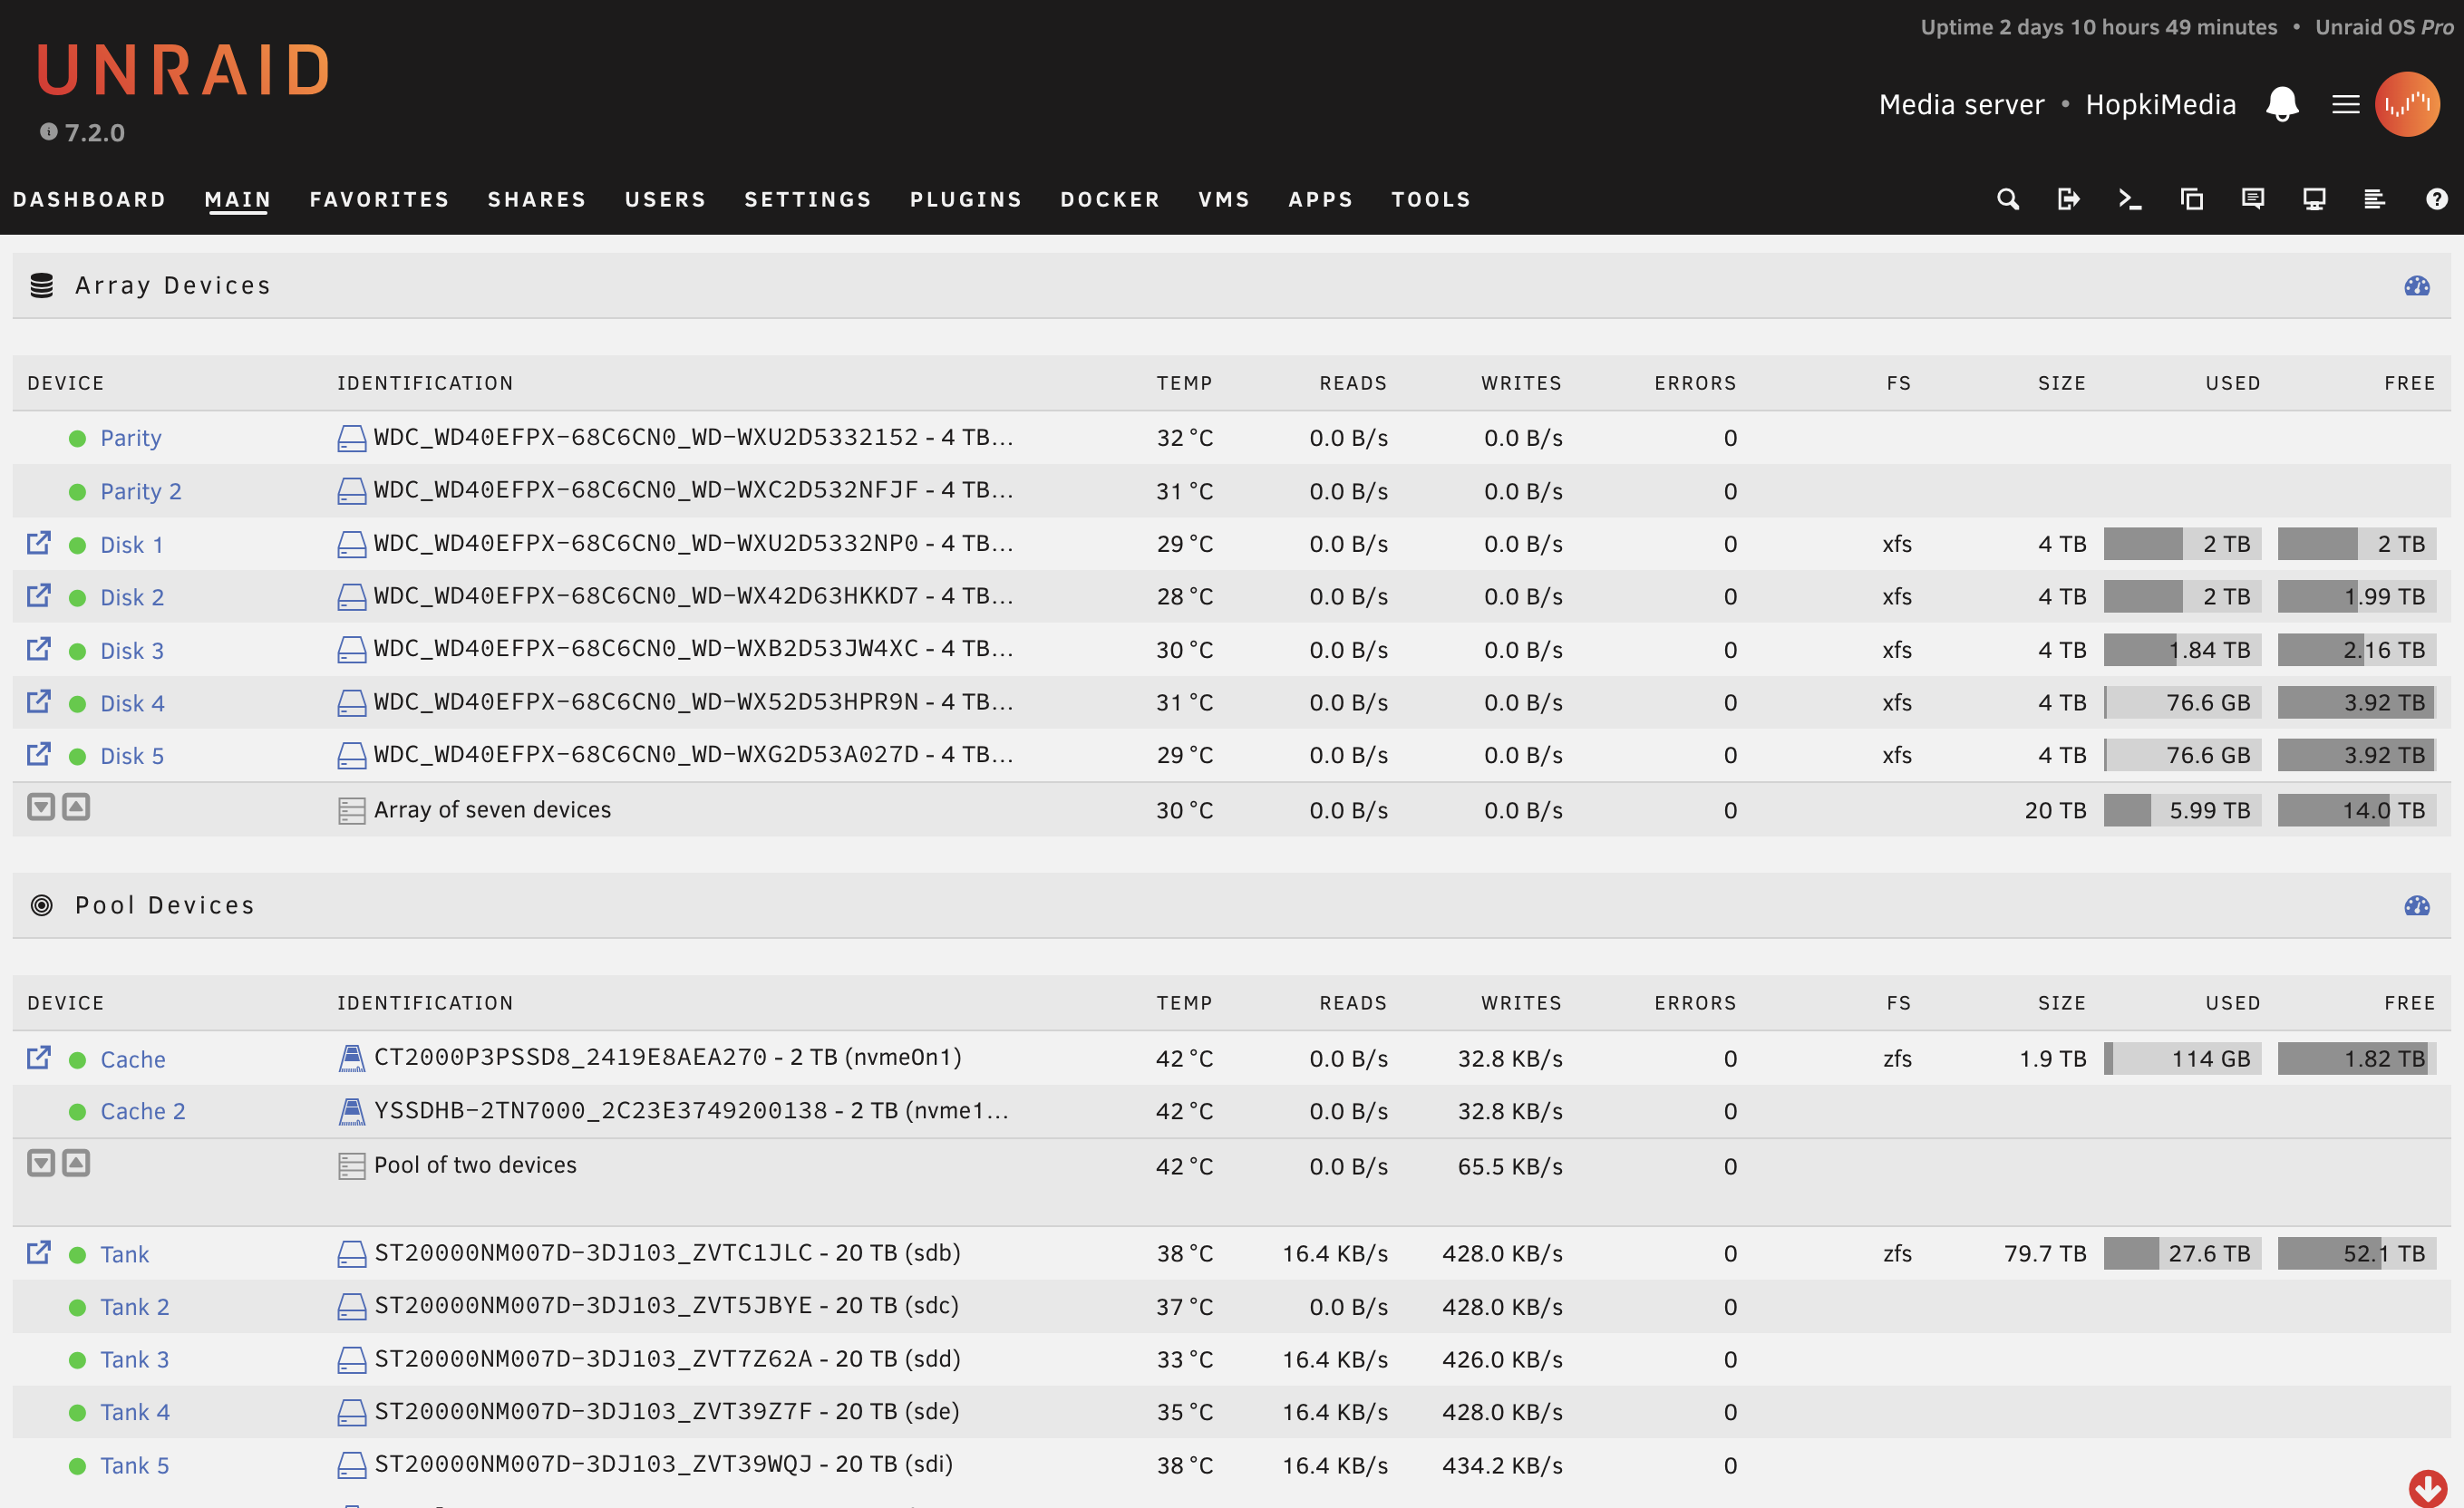Open help via the question mark icon
The image size is (2464, 1508).
click(x=2436, y=199)
